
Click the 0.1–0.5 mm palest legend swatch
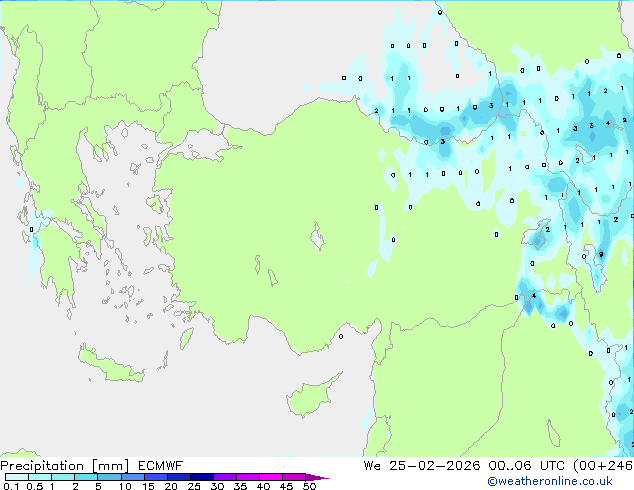point(17,477)
